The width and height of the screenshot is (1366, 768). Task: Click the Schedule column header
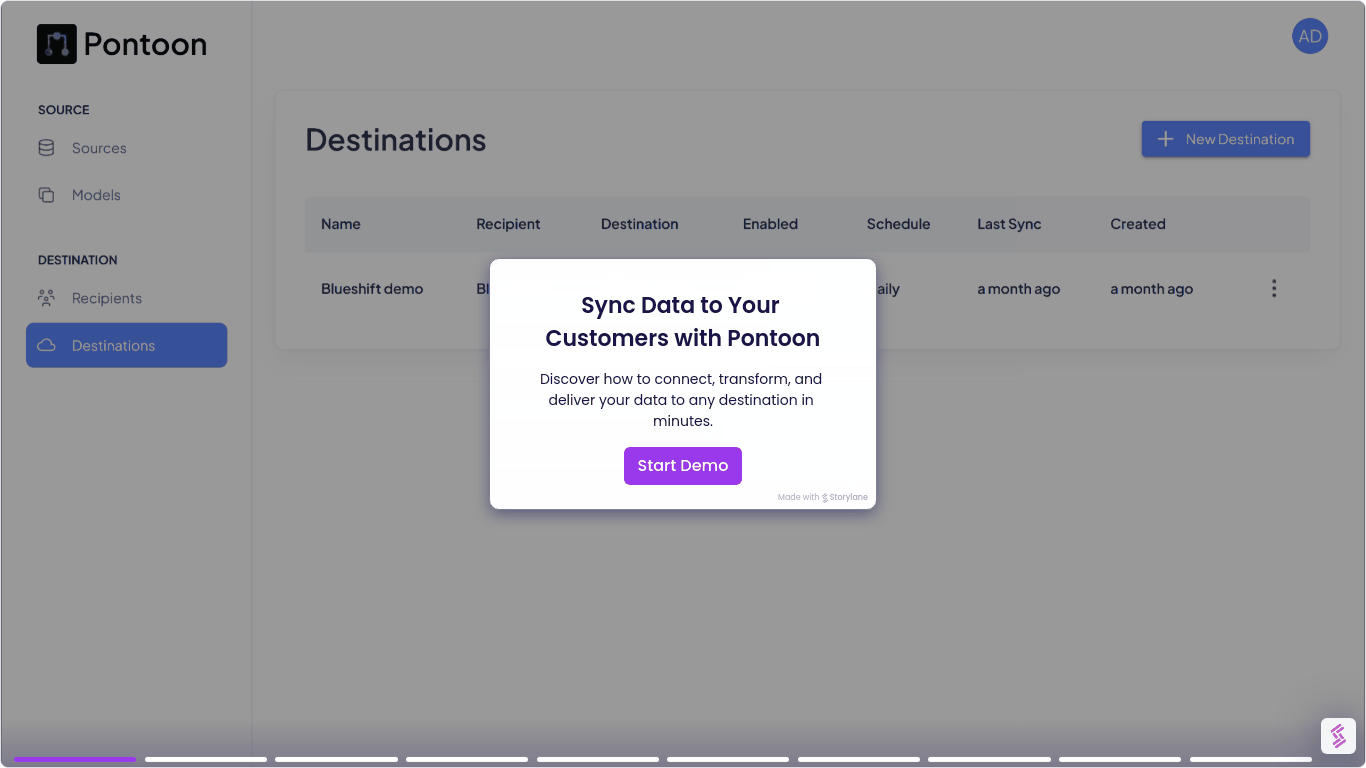click(x=898, y=224)
